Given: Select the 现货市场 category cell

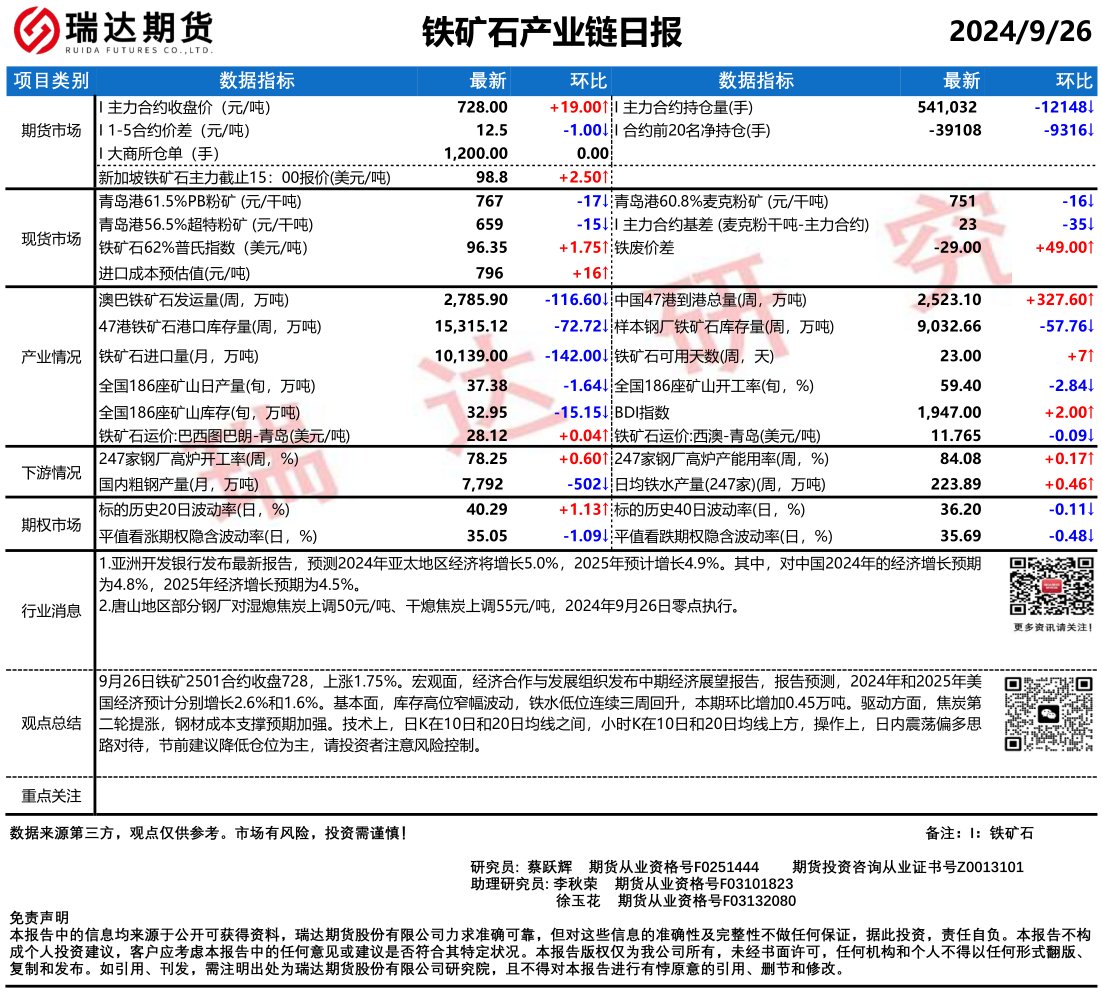Looking at the screenshot, I should (52, 238).
